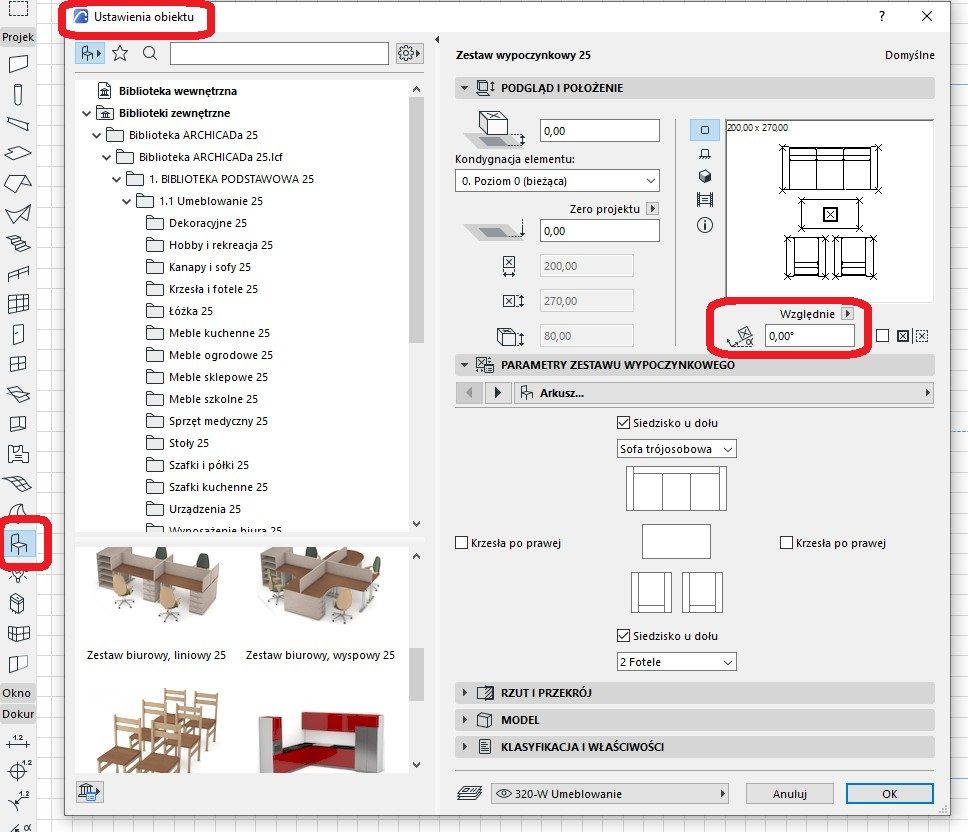This screenshot has height=832, width=968.
Task: Expand the MODEL section
Action: [466, 719]
